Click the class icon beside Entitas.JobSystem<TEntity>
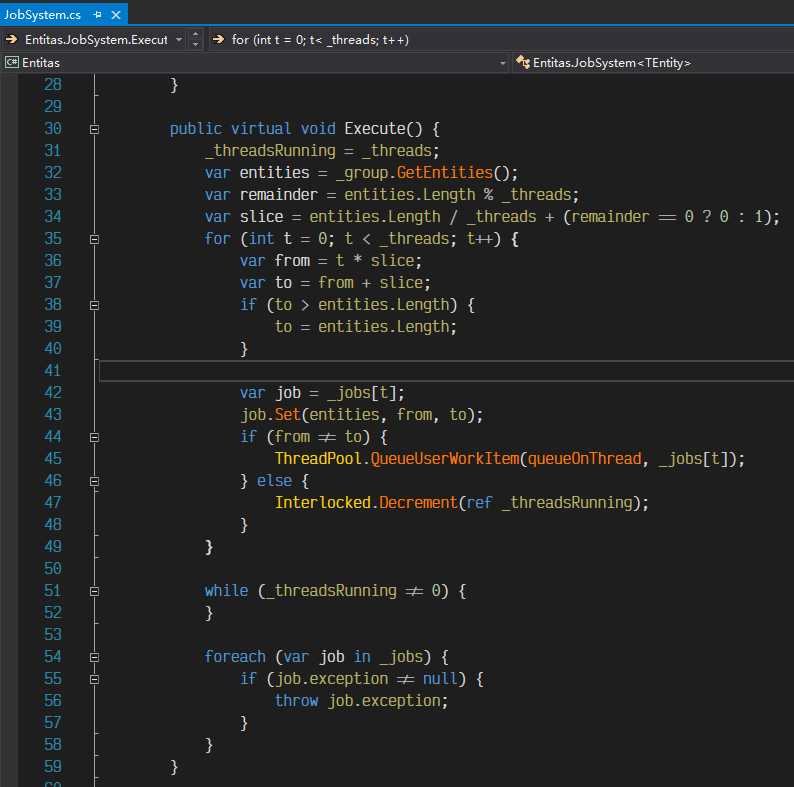 click(x=523, y=62)
